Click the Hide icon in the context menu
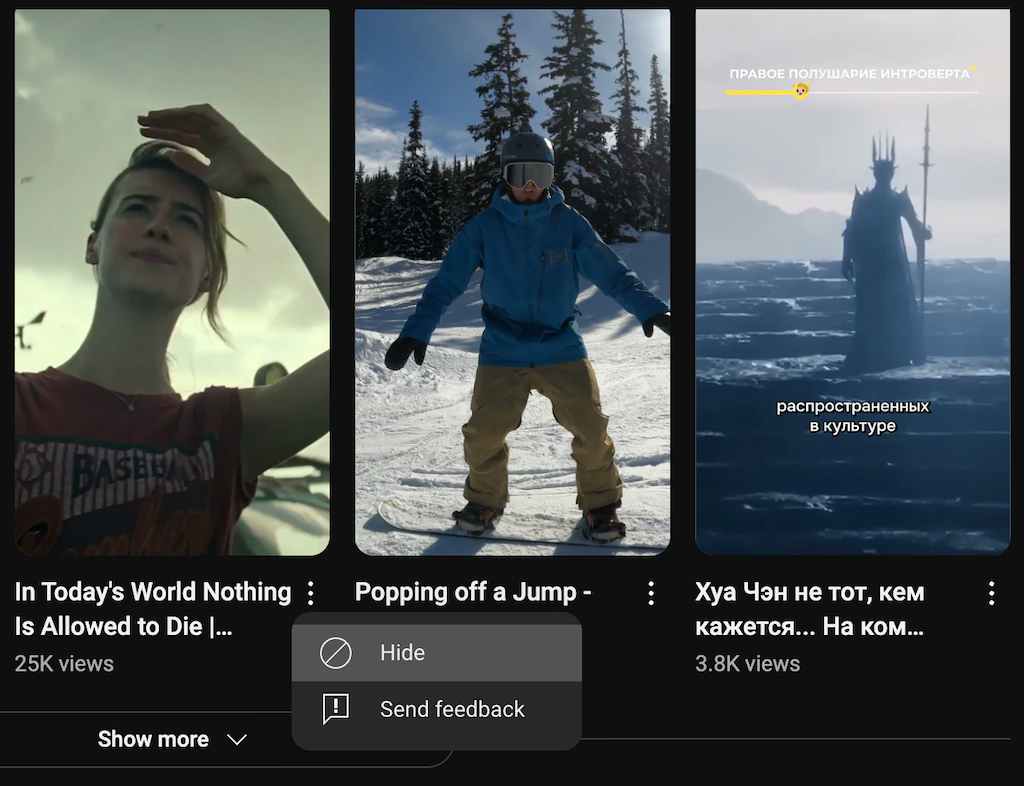The height and width of the screenshot is (786, 1024). 334,653
